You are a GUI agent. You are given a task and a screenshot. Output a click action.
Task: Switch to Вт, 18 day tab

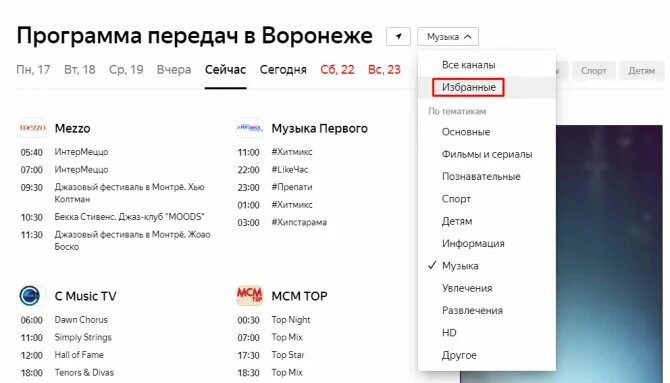79,70
